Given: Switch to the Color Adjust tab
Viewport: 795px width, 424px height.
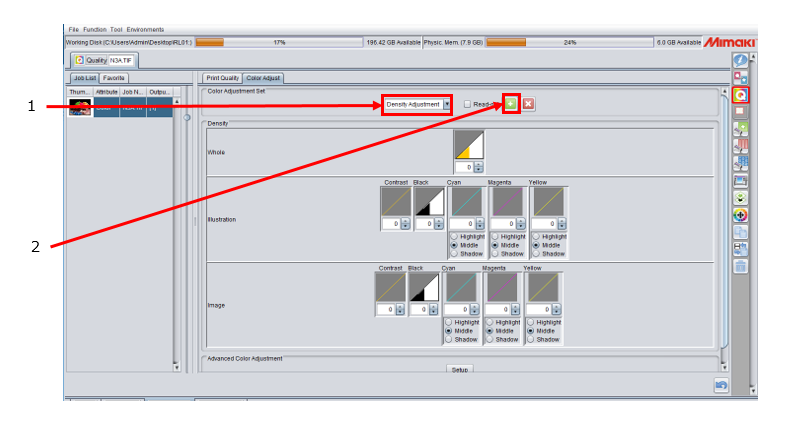Looking at the screenshot, I should click(263, 78).
